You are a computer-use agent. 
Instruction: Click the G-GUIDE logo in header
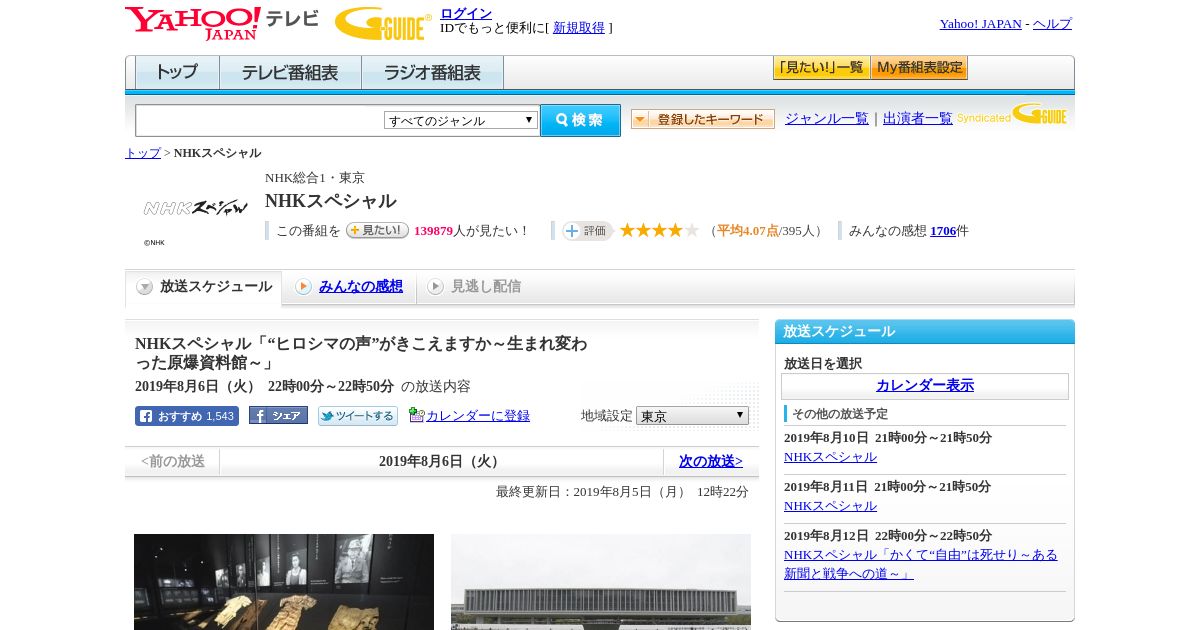[x=383, y=23]
